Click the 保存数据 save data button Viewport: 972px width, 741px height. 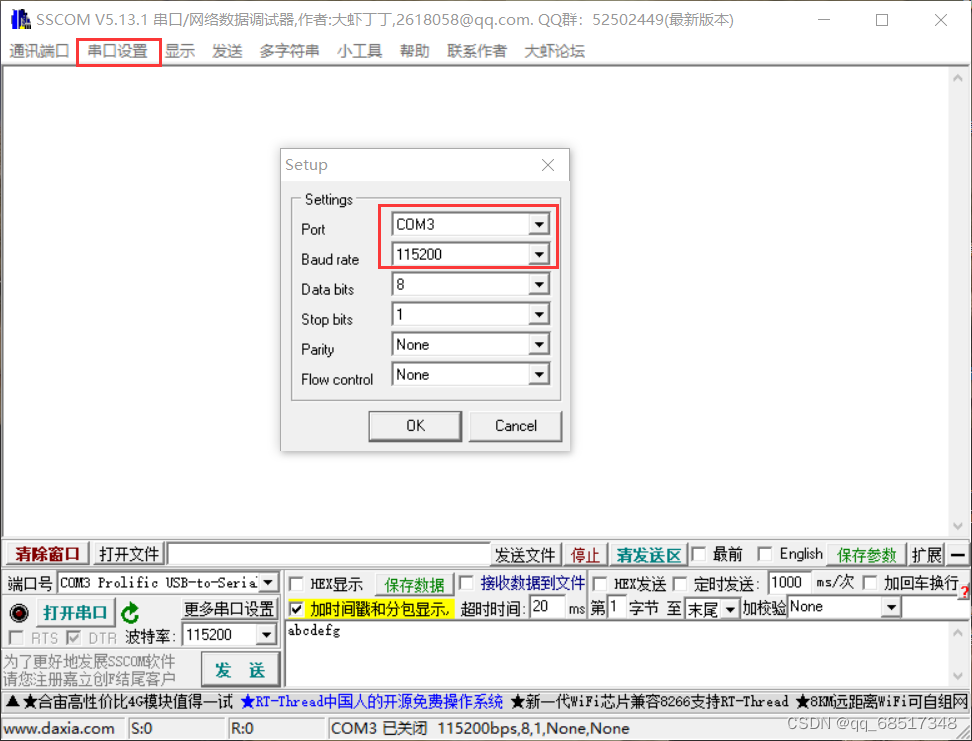pyautogui.click(x=414, y=583)
